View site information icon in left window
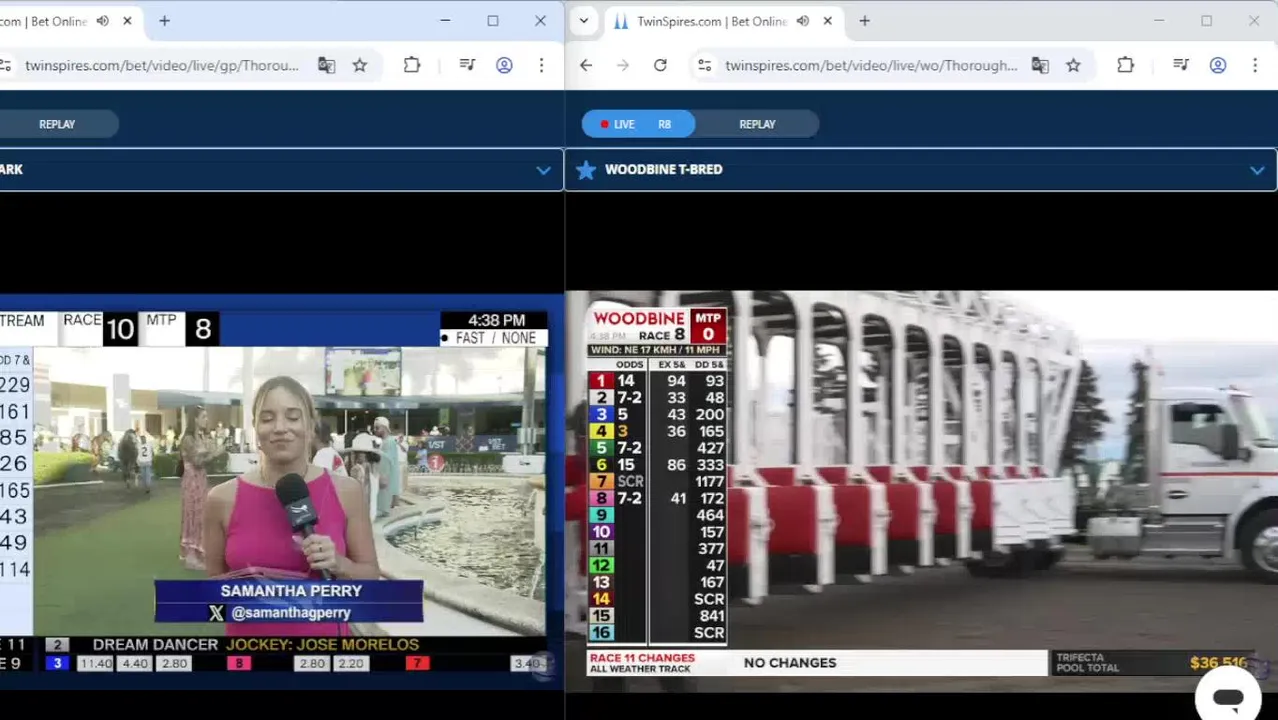This screenshot has height=720, width=1278. [x=6, y=65]
